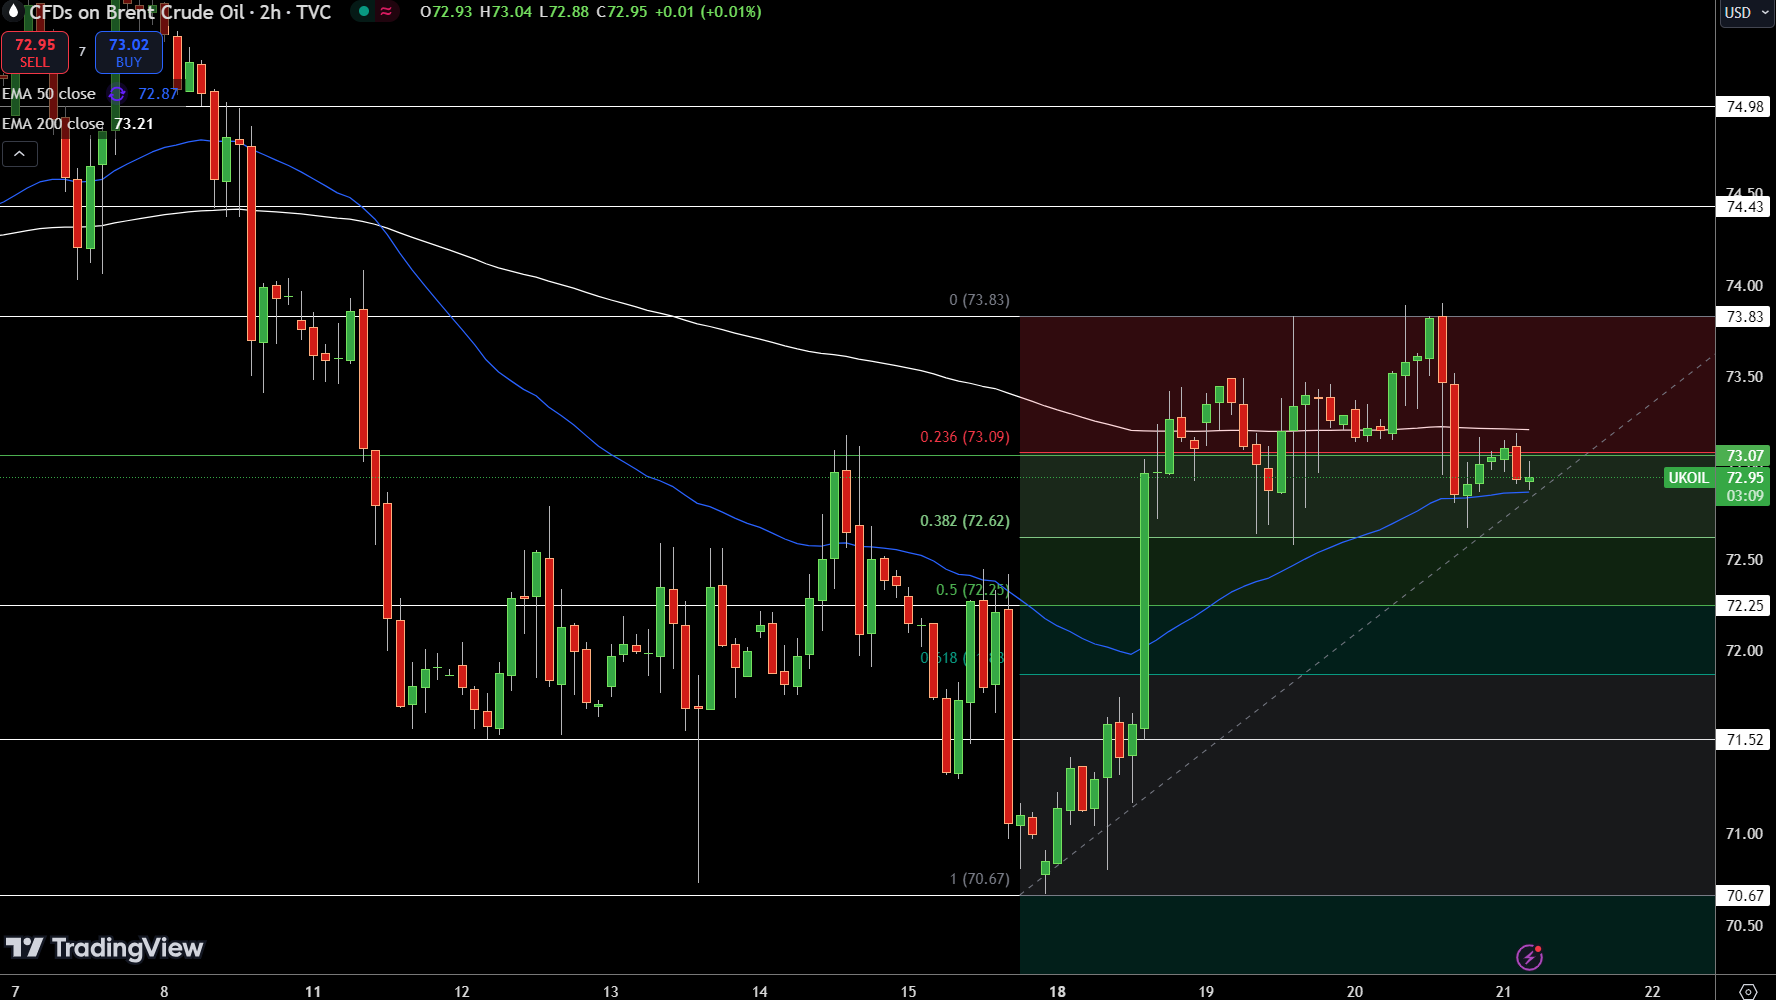Select the Fib level label 0.382 (72.62)
This screenshot has height=1000, width=1776.
point(965,521)
